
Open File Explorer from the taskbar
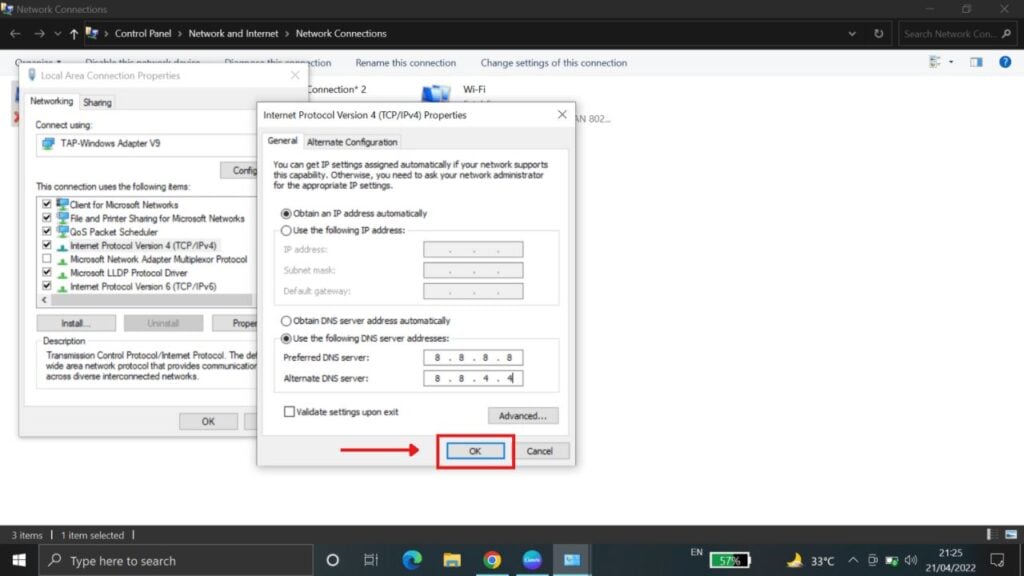pos(451,560)
